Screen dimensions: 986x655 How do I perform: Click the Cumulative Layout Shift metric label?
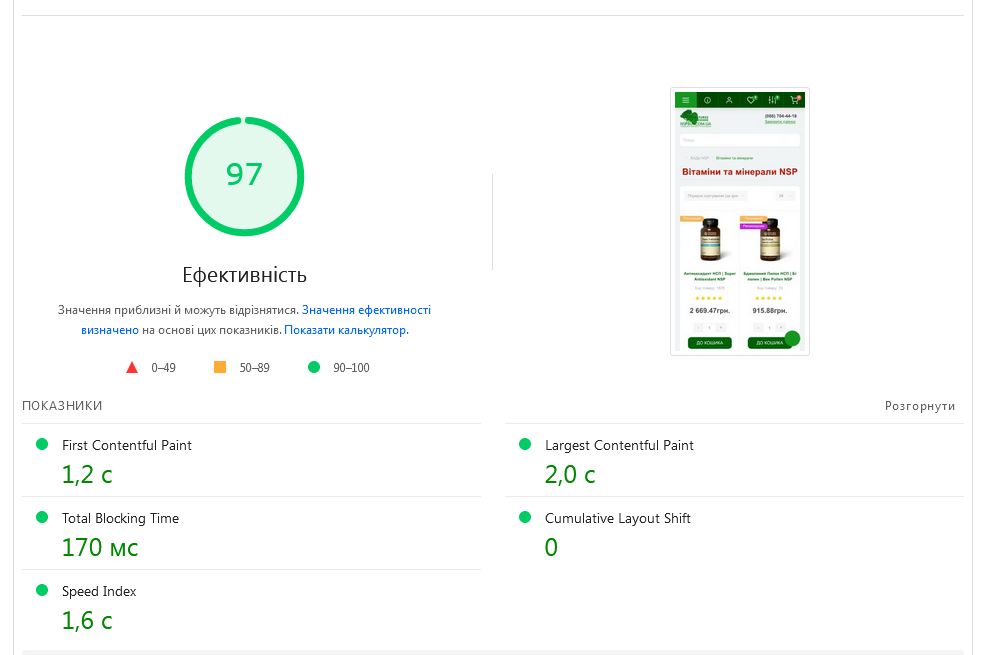(617, 518)
